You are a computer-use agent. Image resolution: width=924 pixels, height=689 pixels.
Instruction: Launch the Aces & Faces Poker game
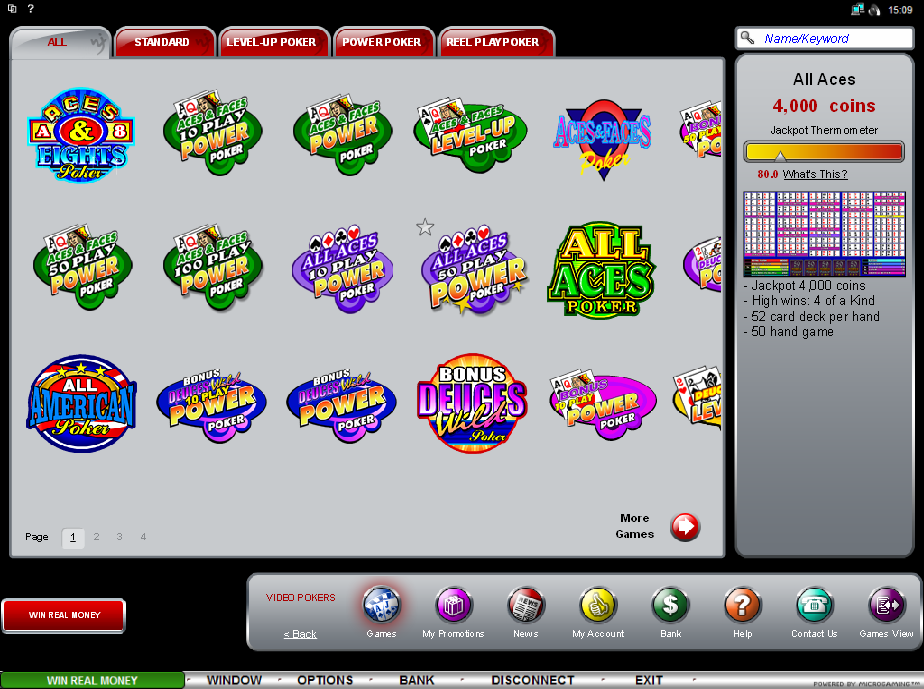(x=602, y=140)
